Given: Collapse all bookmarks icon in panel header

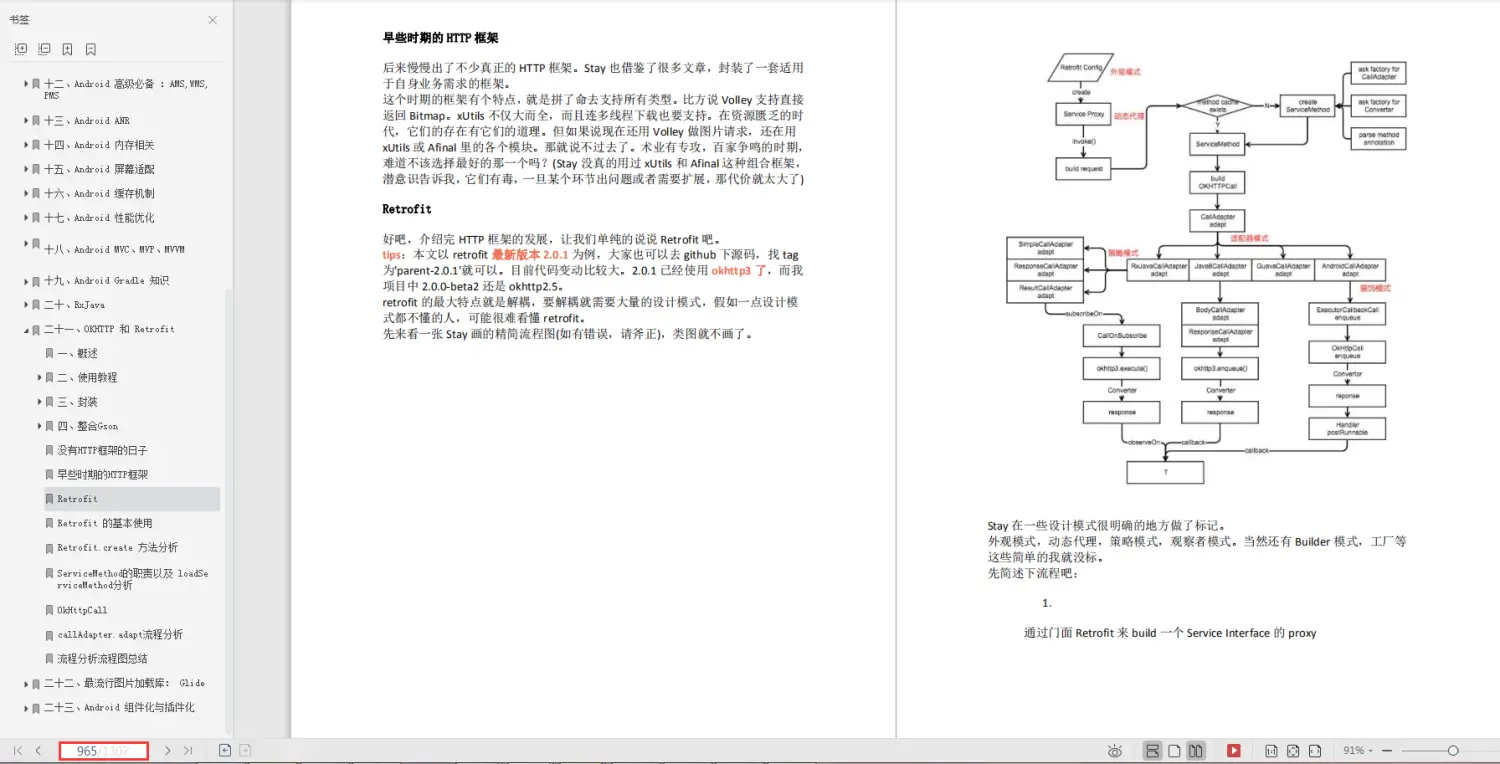Looking at the screenshot, I should pos(44,49).
